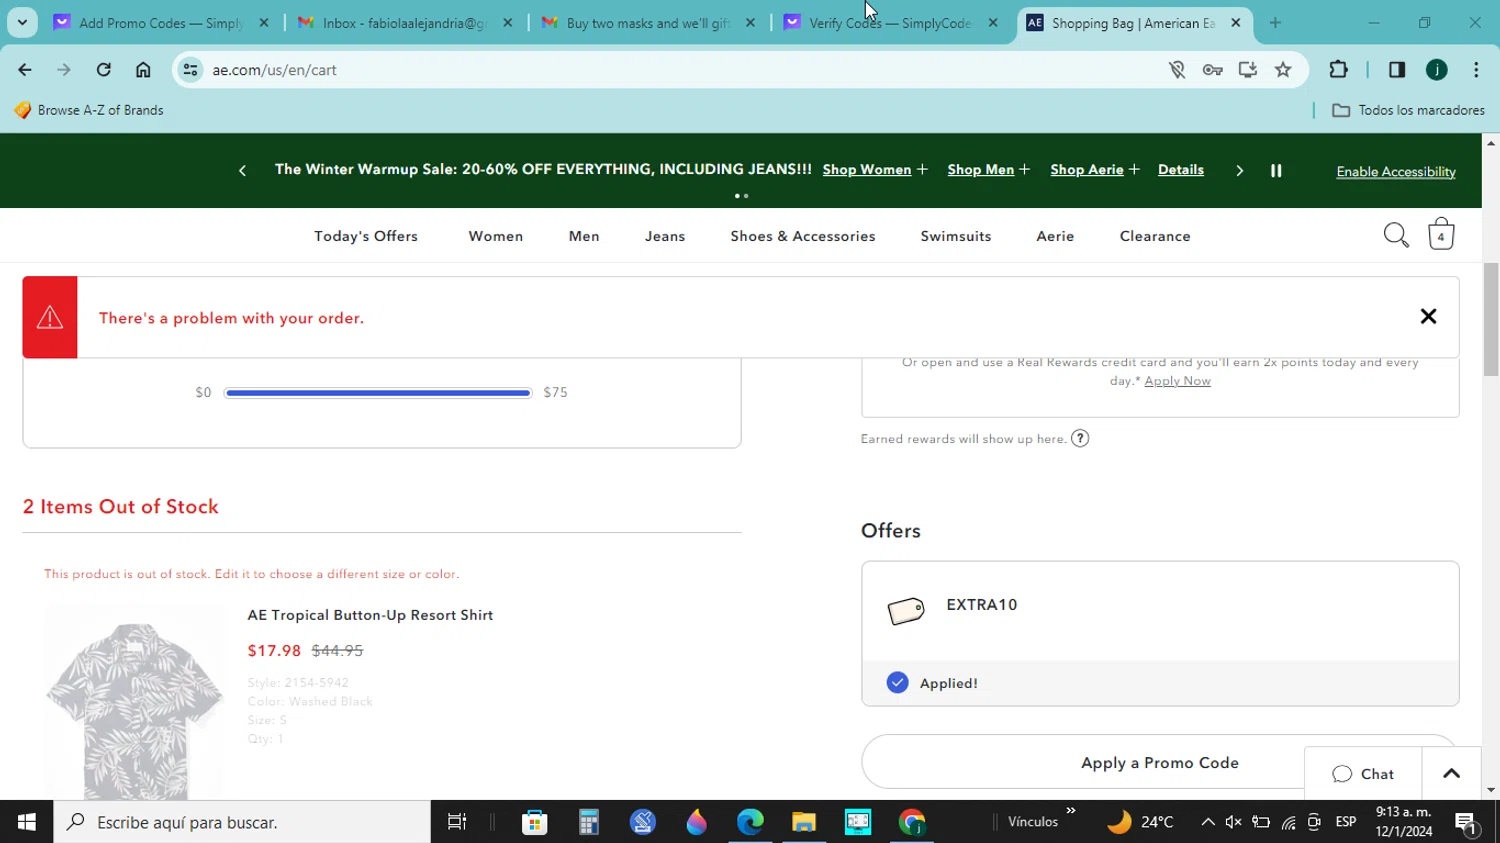Open the Aerie menu
1500x843 pixels.
point(1055,236)
